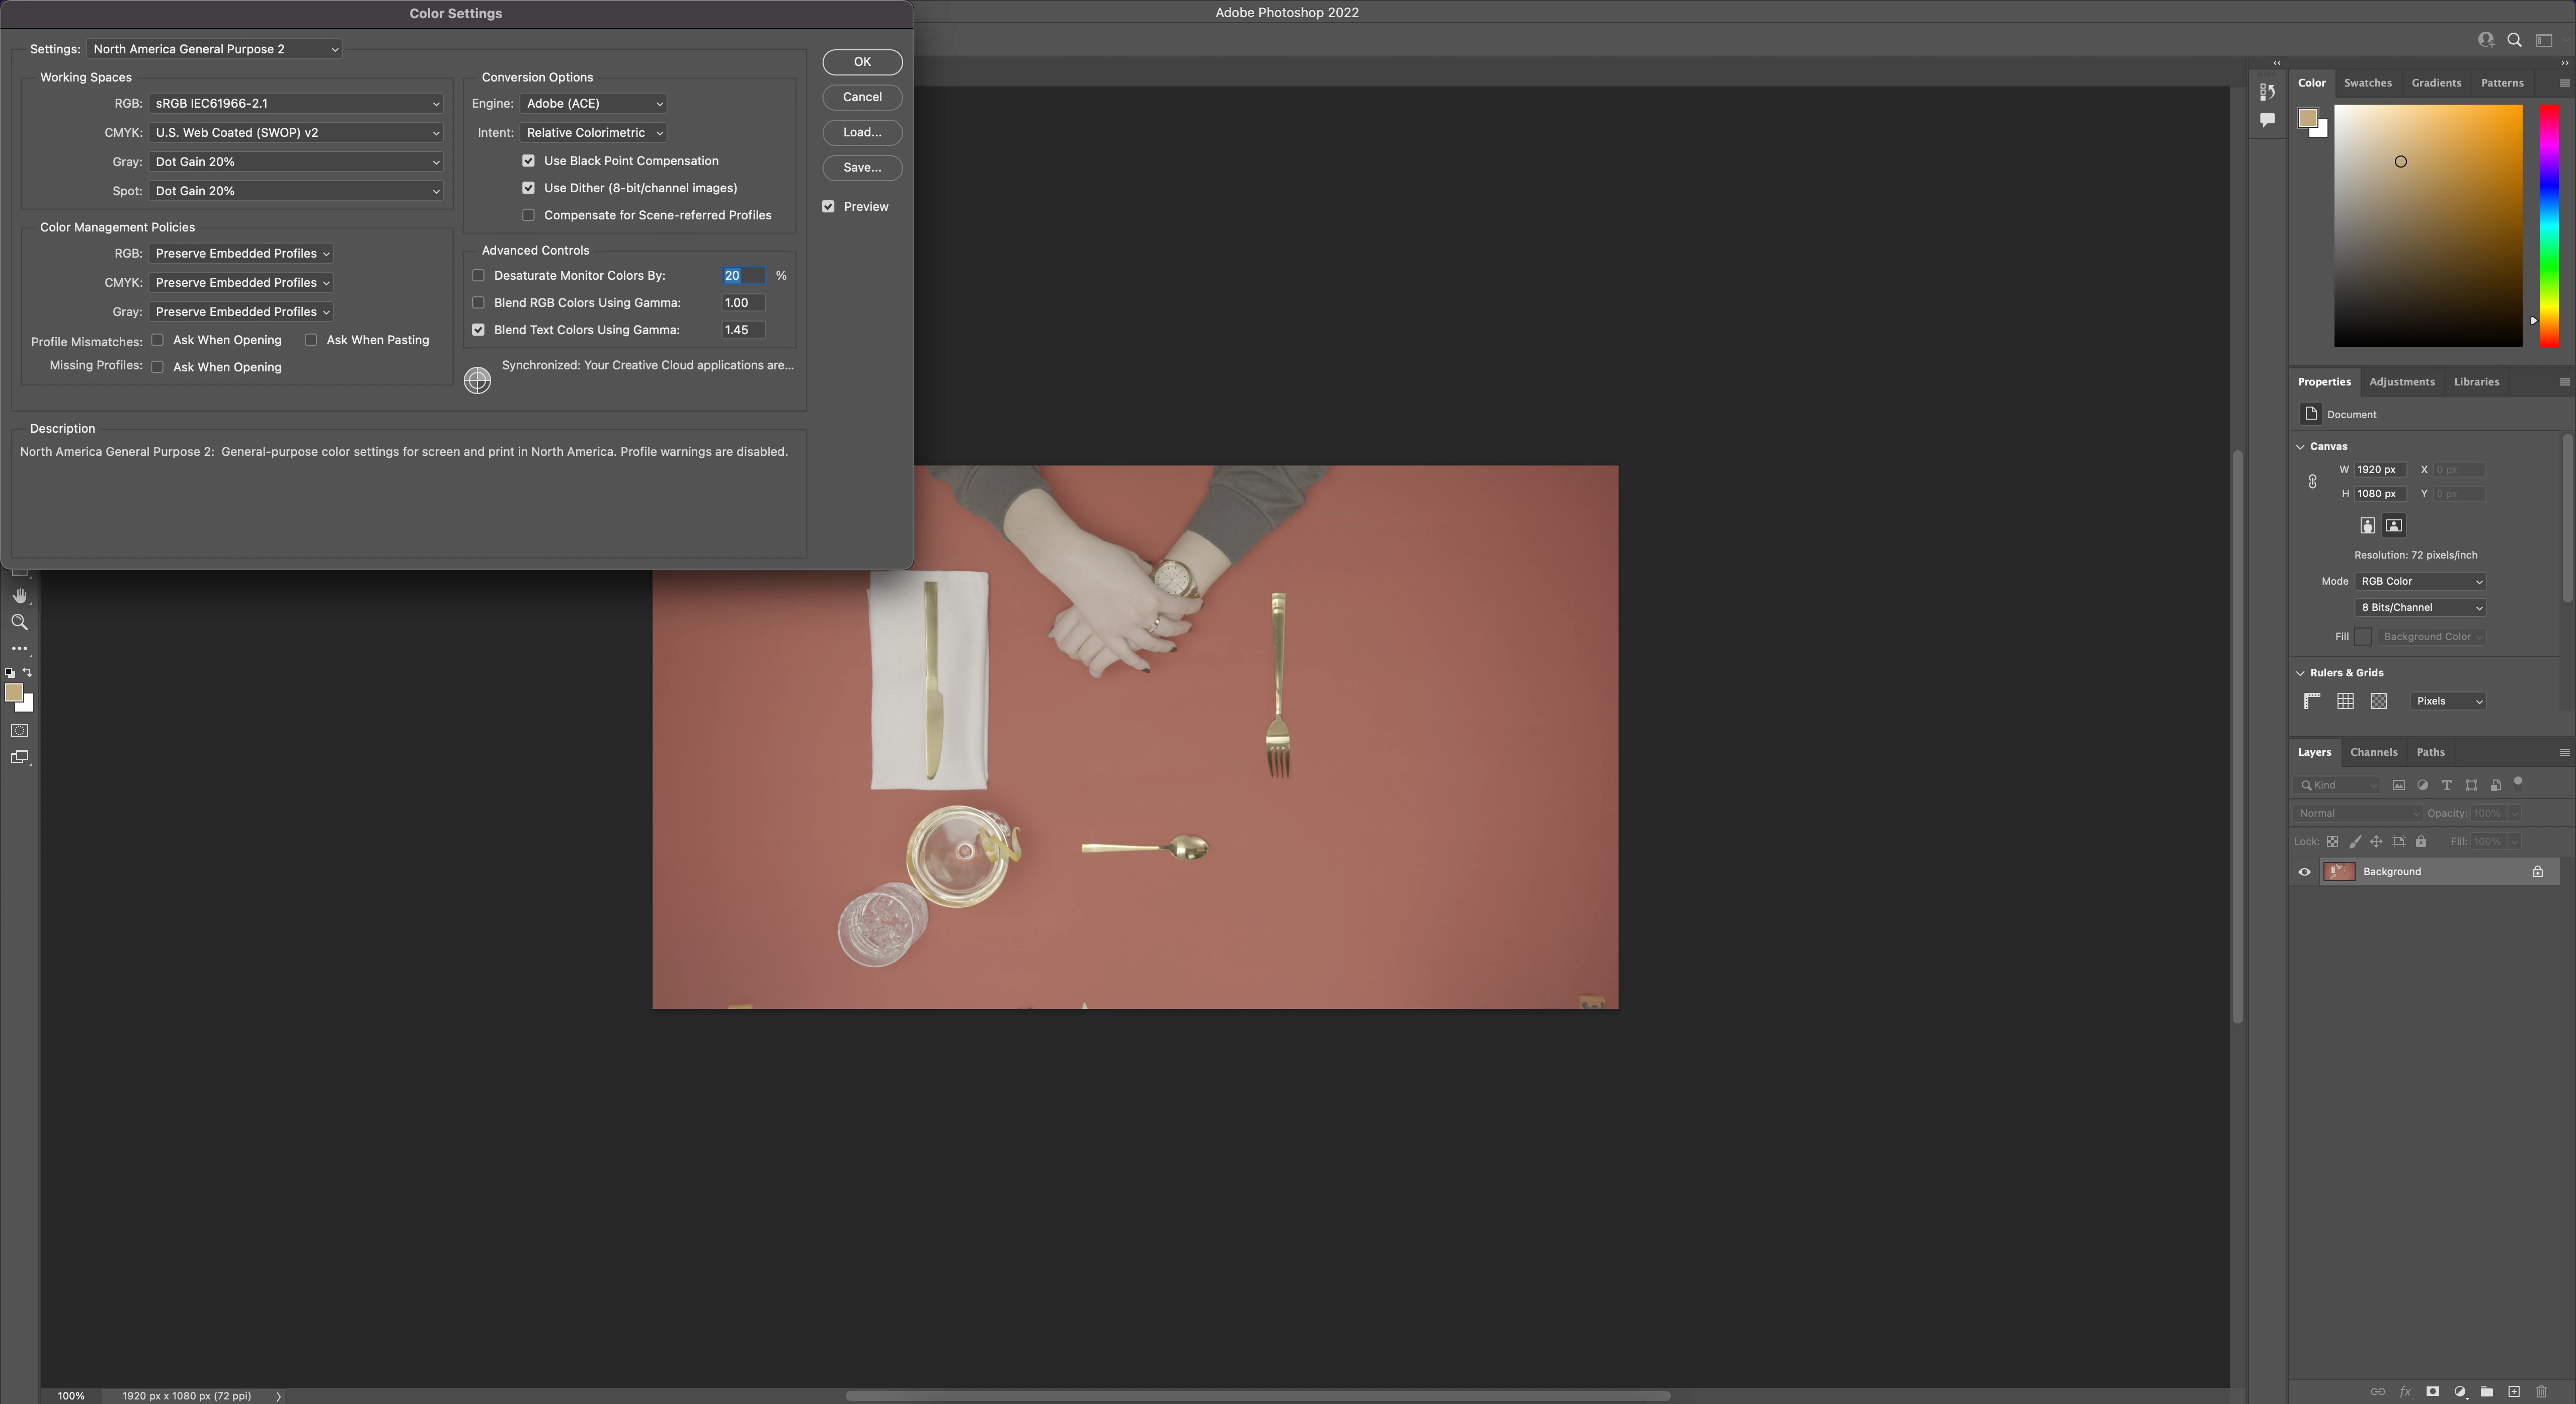Click the Load... button

coord(862,133)
